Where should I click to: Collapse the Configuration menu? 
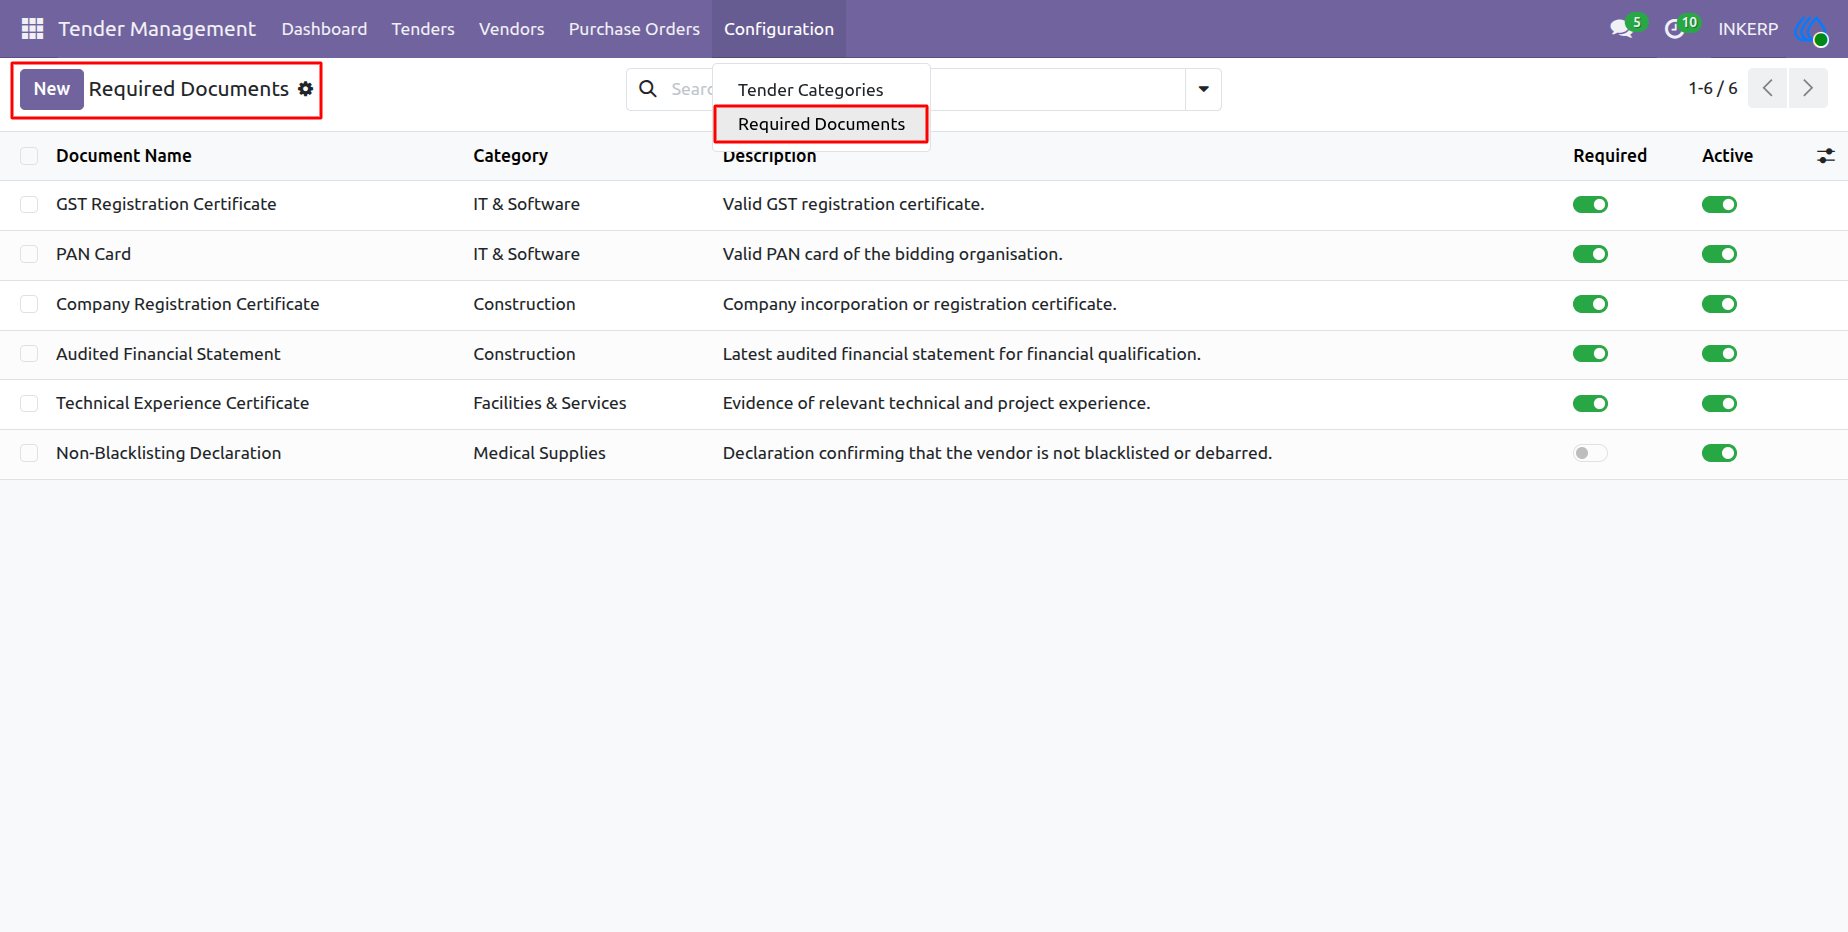[779, 29]
